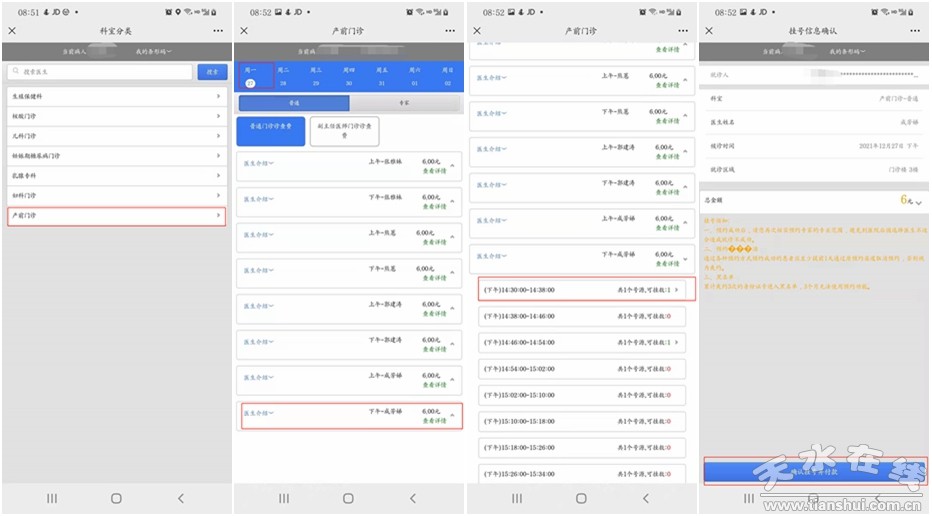The height and width of the screenshot is (516, 932).
Task: Select the 周四 30 date tab
Action: click(x=348, y=77)
